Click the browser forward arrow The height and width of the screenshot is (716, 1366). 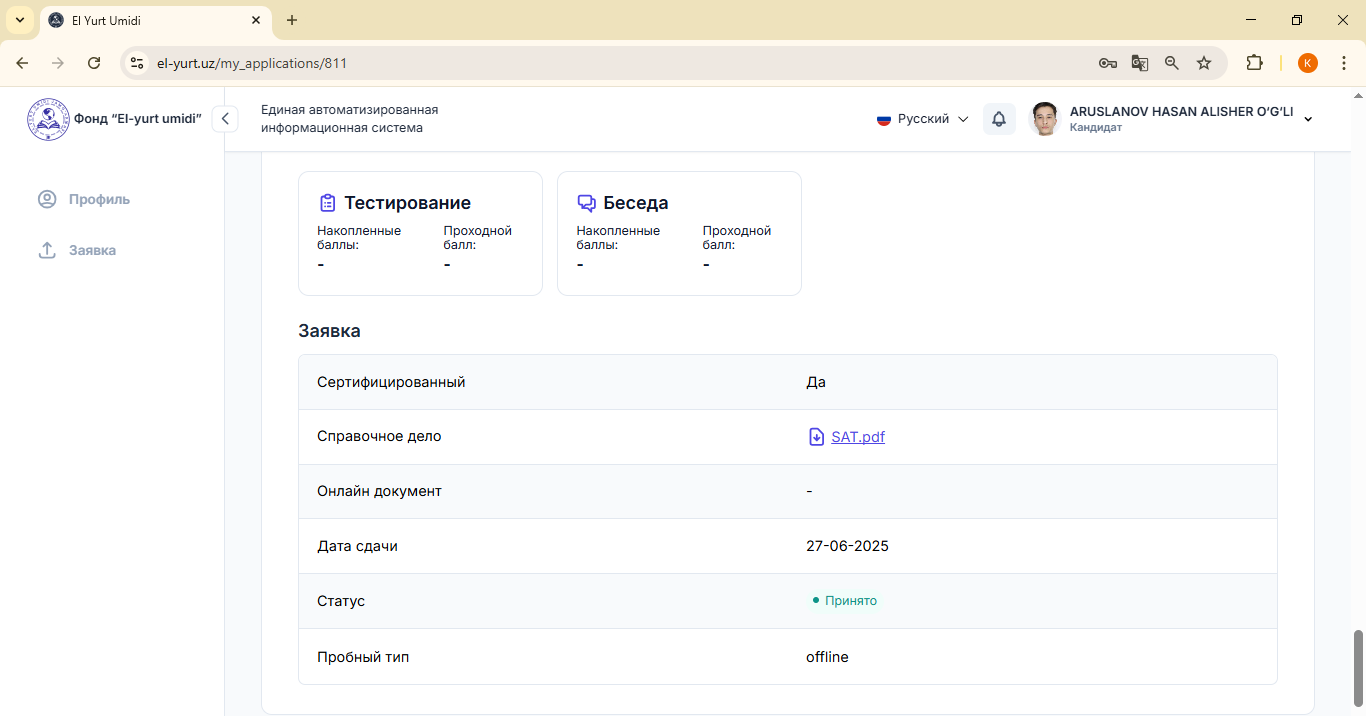tap(58, 63)
